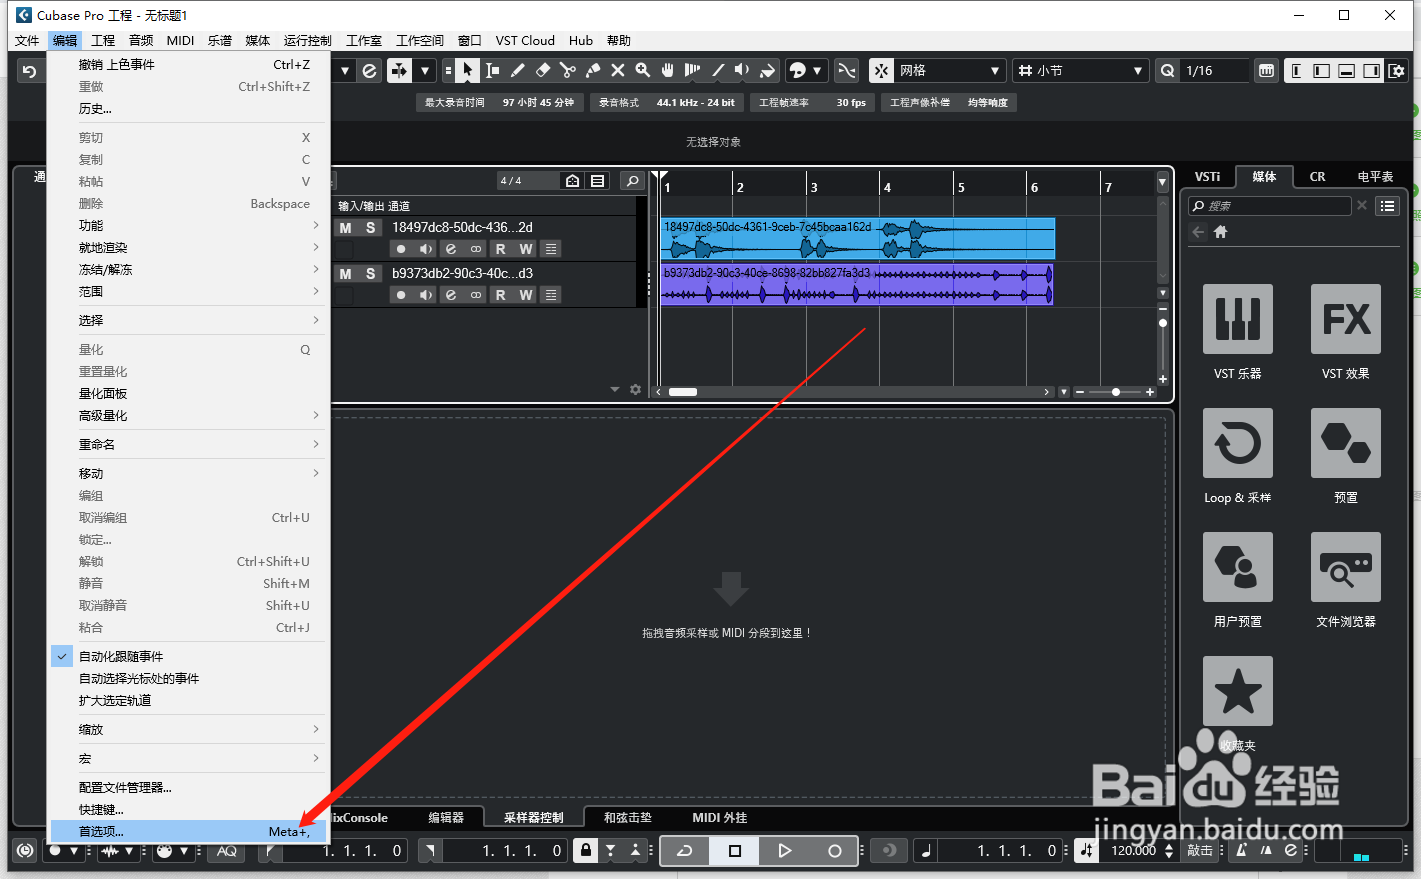
Task: Select the Split scissors tool
Action: click(x=567, y=70)
